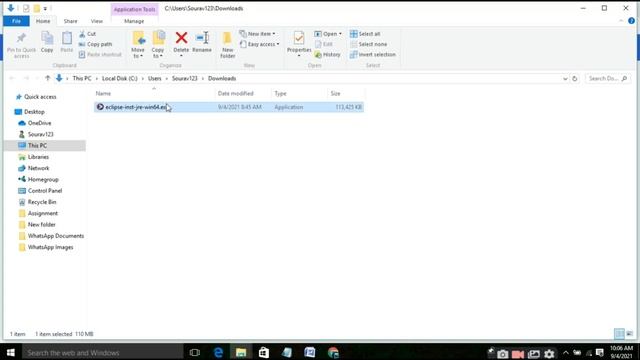Click History in ribbon

click(x=328, y=54)
